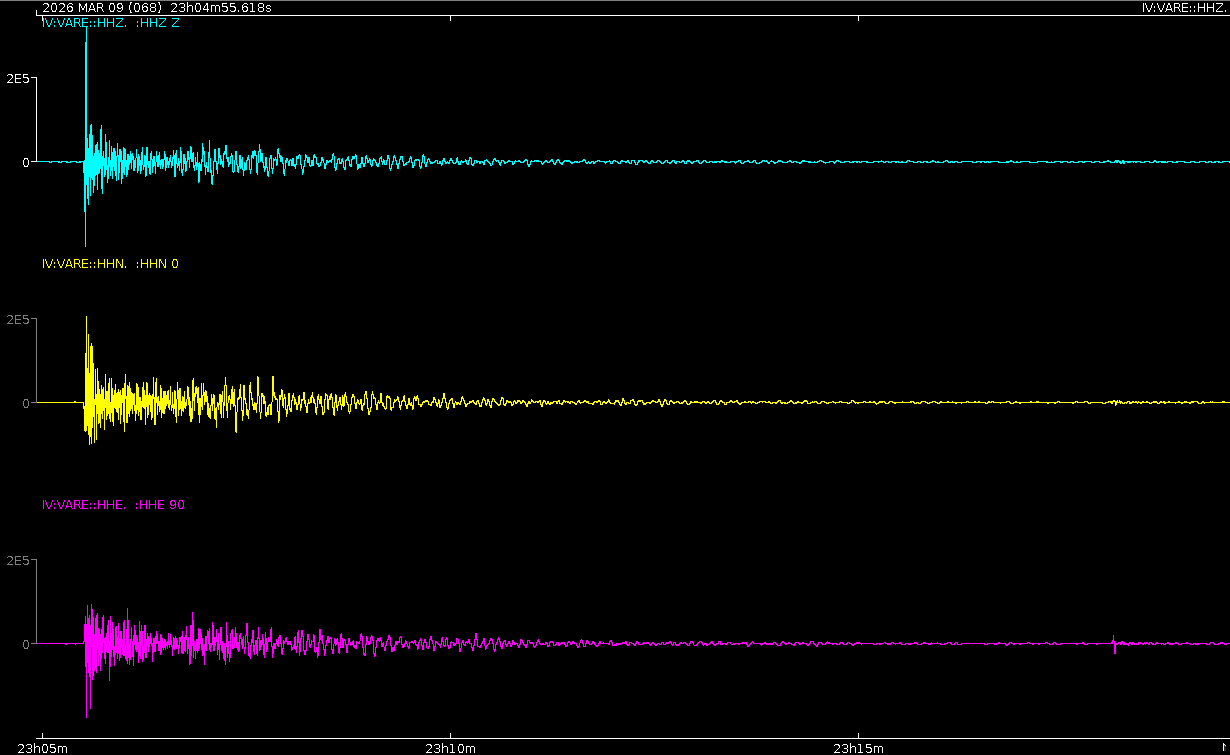Click the 0 amplitude label on yellow trace

[x=26, y=403]
